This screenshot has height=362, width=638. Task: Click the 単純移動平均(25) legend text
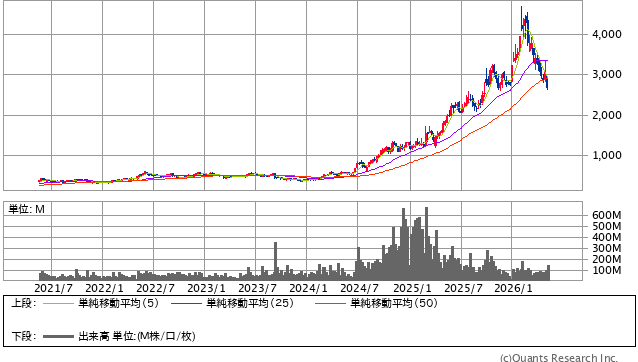coord(250,303)
